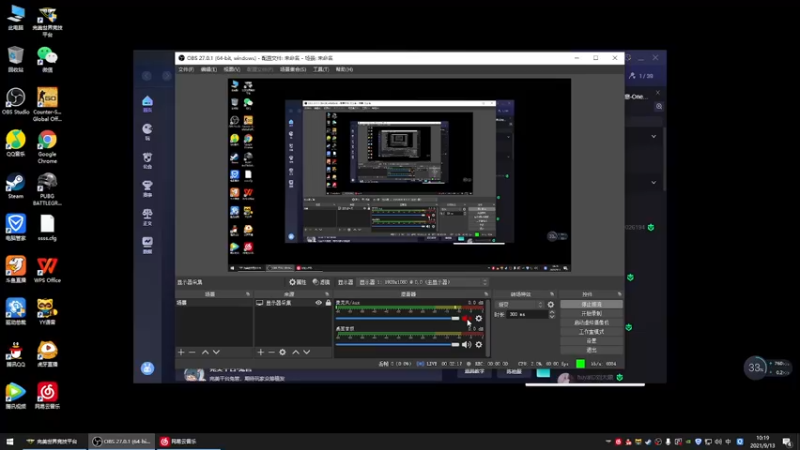This screenshot has width=800, height=450.
Task: Open QQ Music desktop shortcut
Action: pyautogui.click(x=15, y=143)
